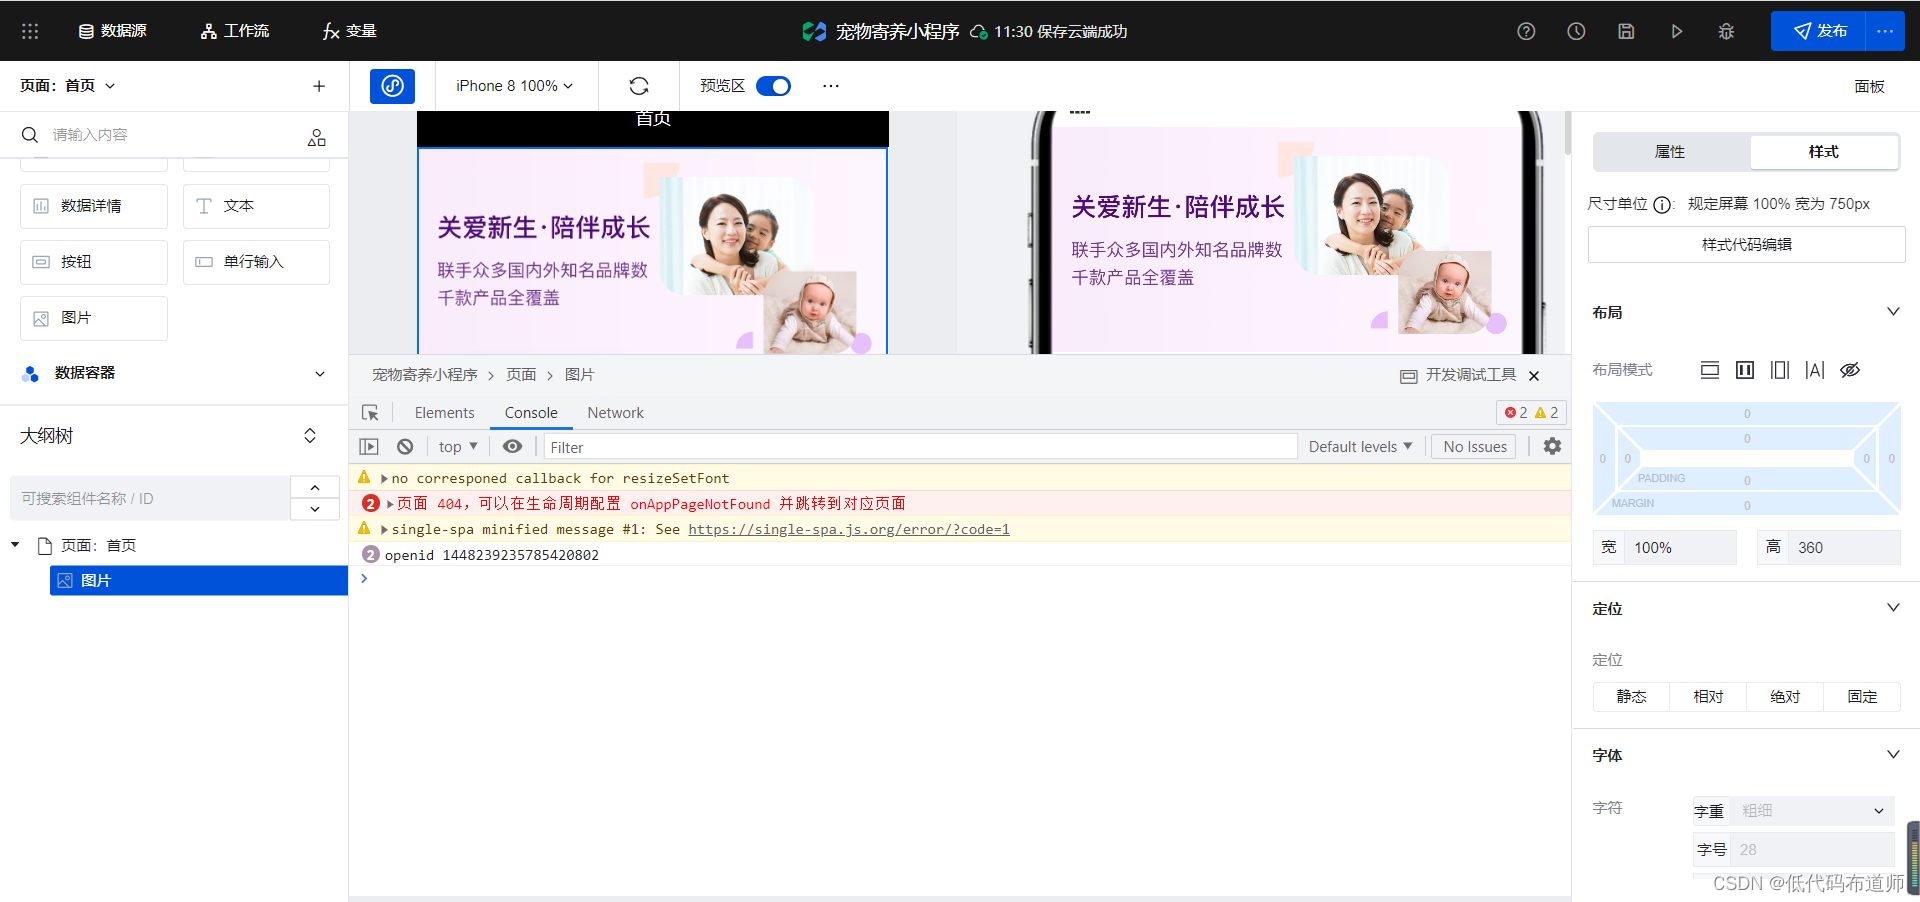Image resolution: width=1920 pixels, height=902 pixels.
Task: Toggle the 预览区 switch off
Action: (772, 86)
